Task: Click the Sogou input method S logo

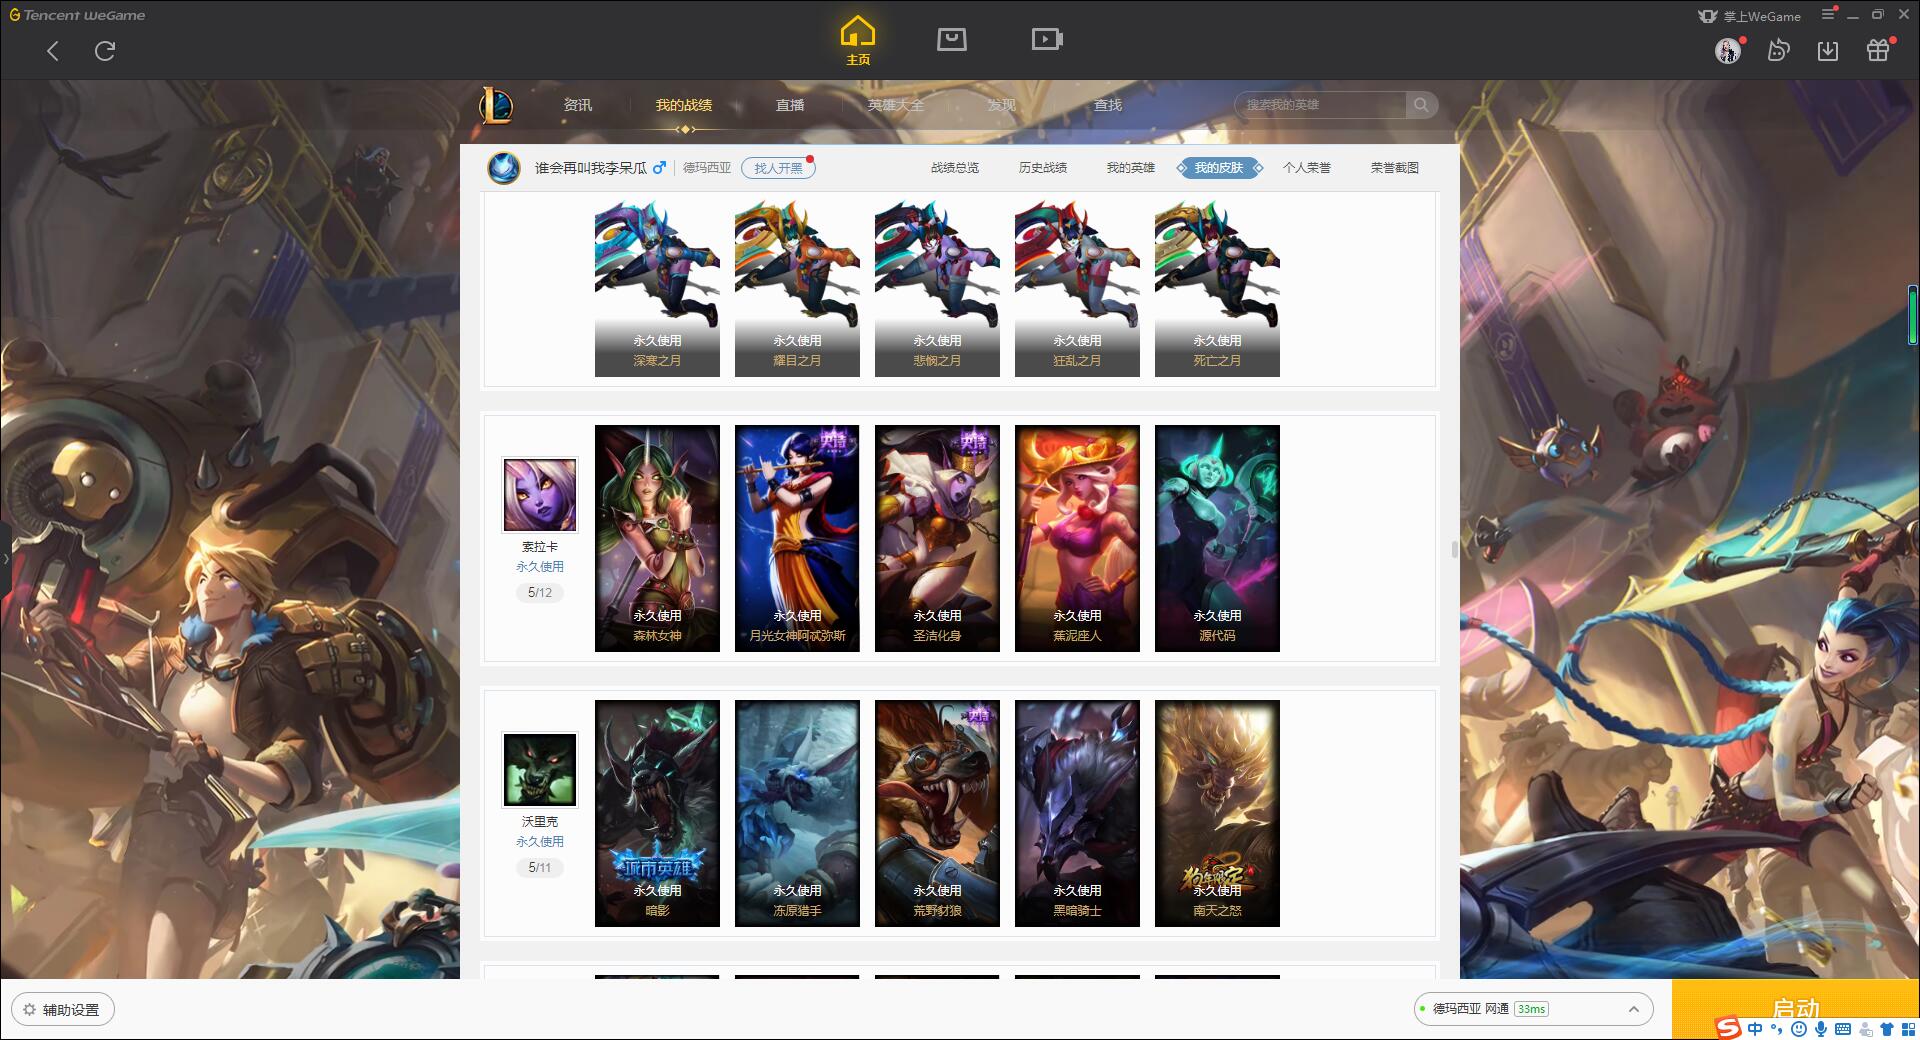Action: pyautogui.click(x=1727, y=1029)
